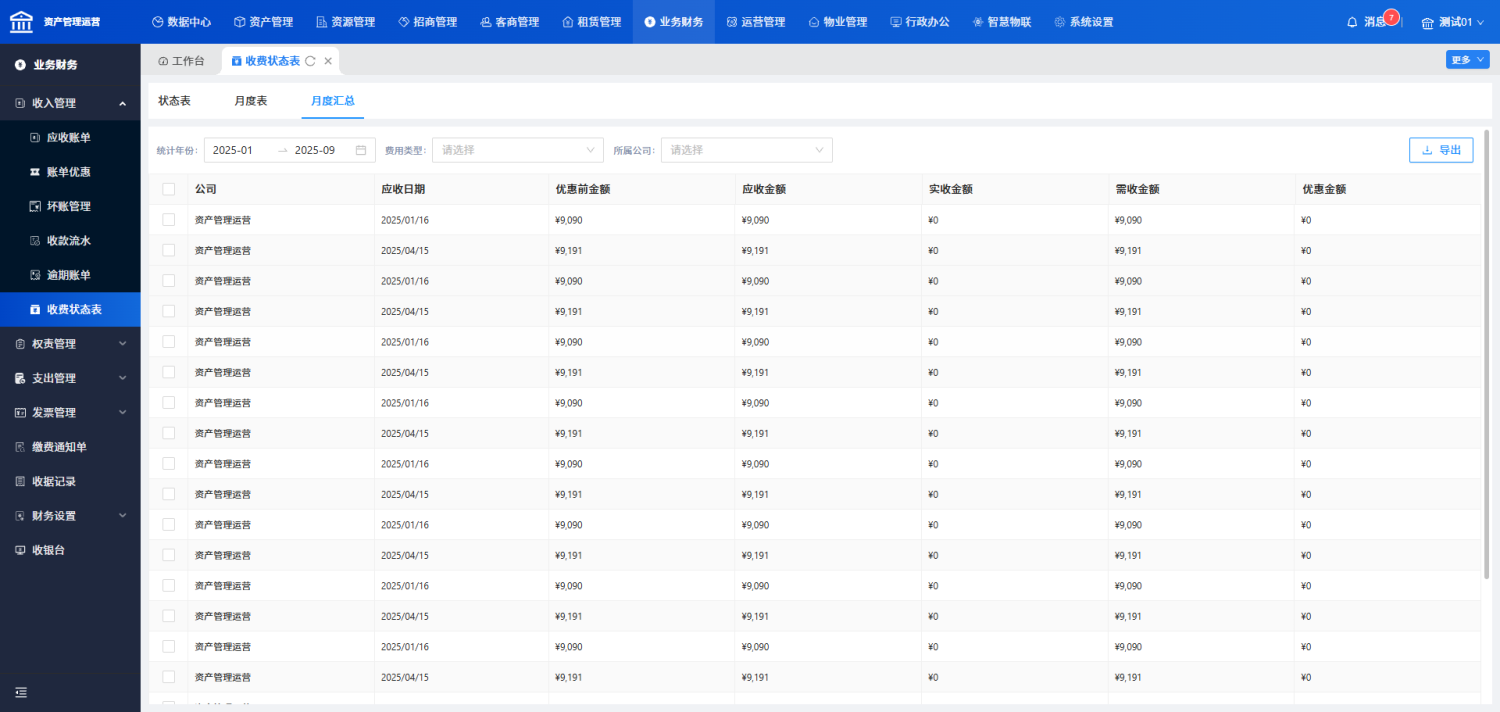1500x712 pixels.
Task: Check the third table row checkbox
Action: (x=168, y=281)
